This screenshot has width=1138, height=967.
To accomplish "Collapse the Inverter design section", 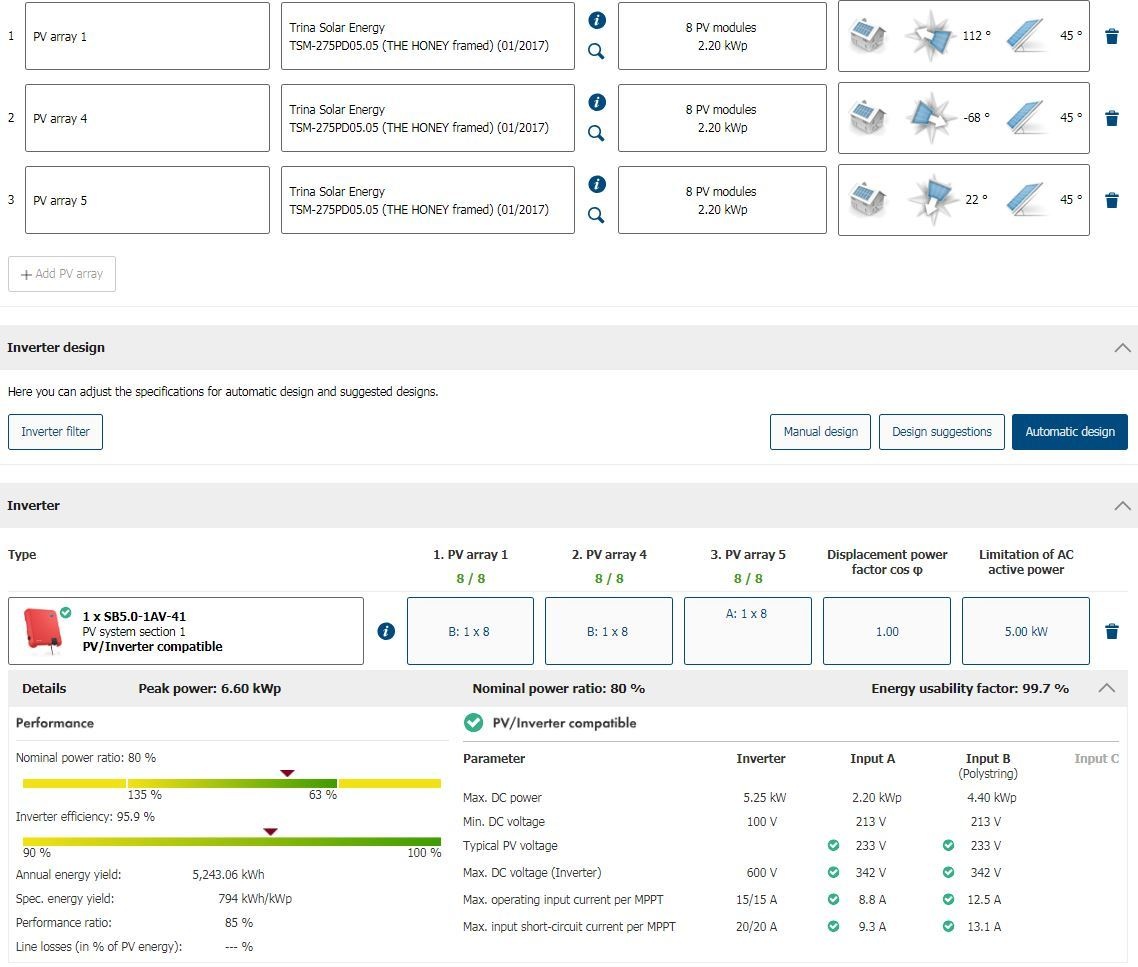I will coord(1122,348).
